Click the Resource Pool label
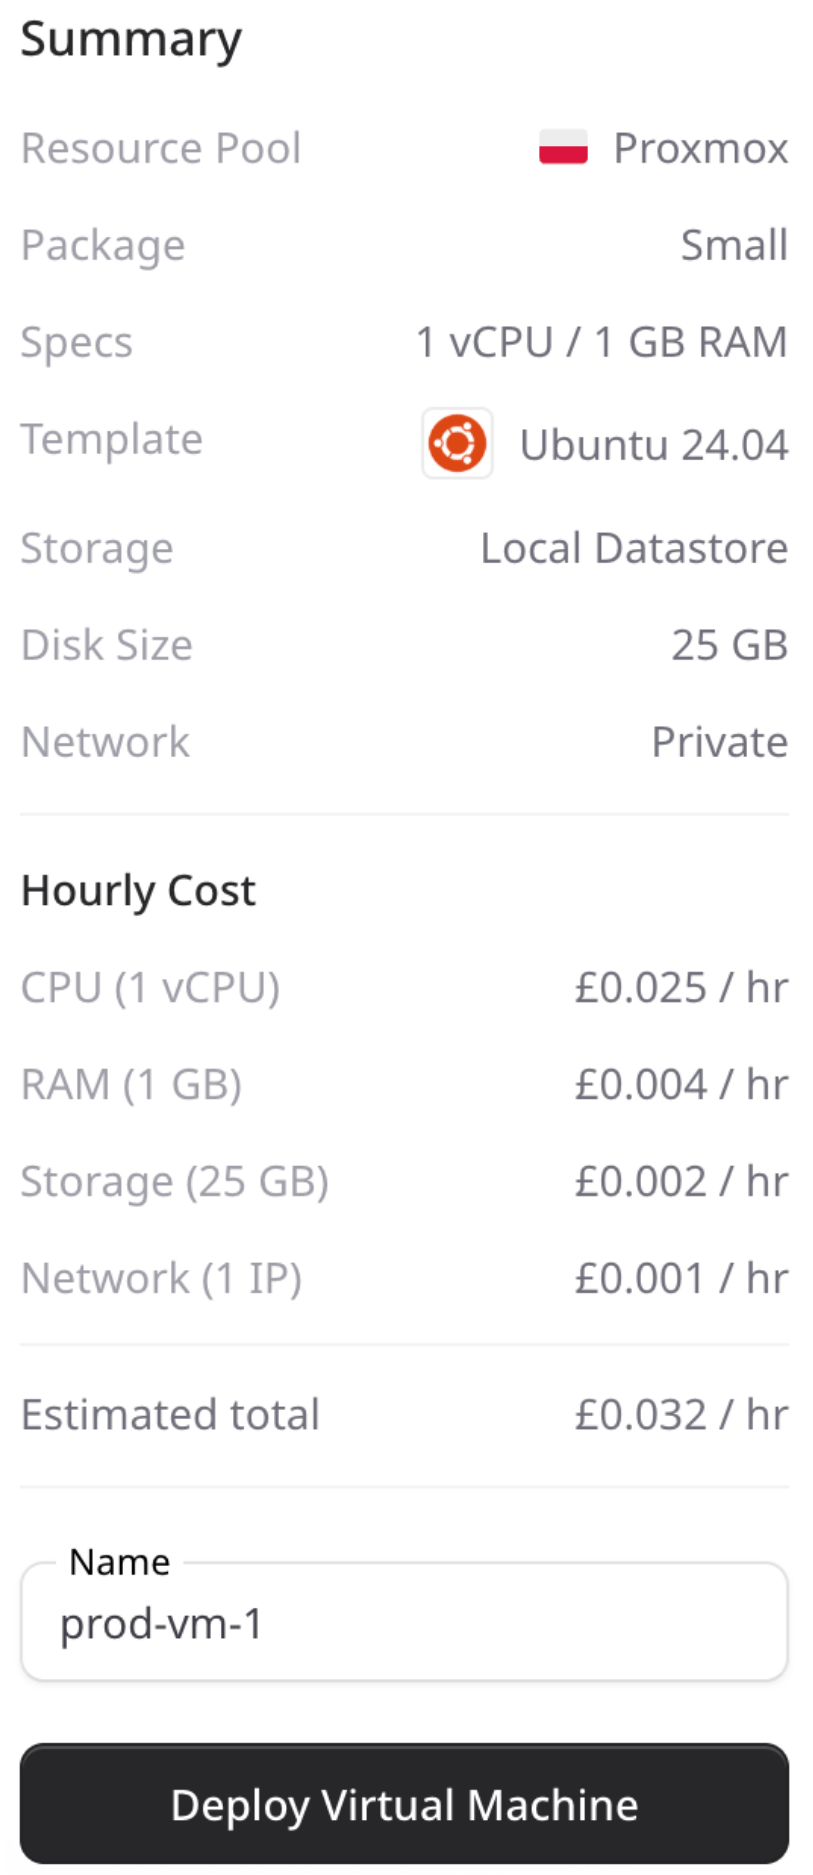Viewport: 813px width, 1875px height. click(161, 148)
